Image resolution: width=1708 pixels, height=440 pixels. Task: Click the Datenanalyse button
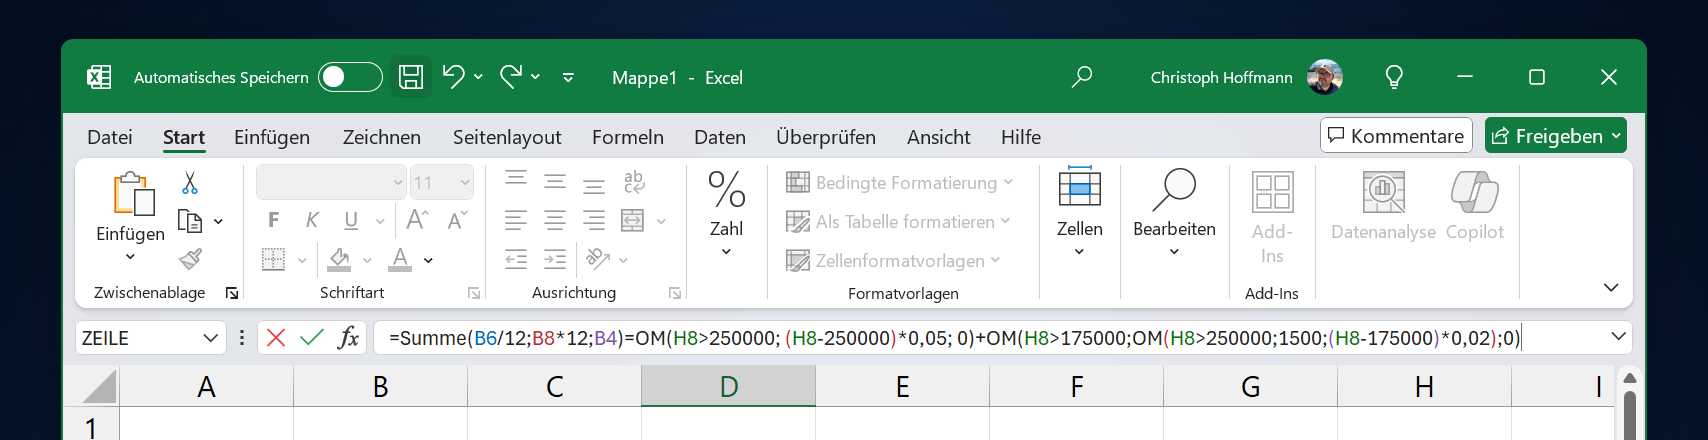[x=1384, y=206]
